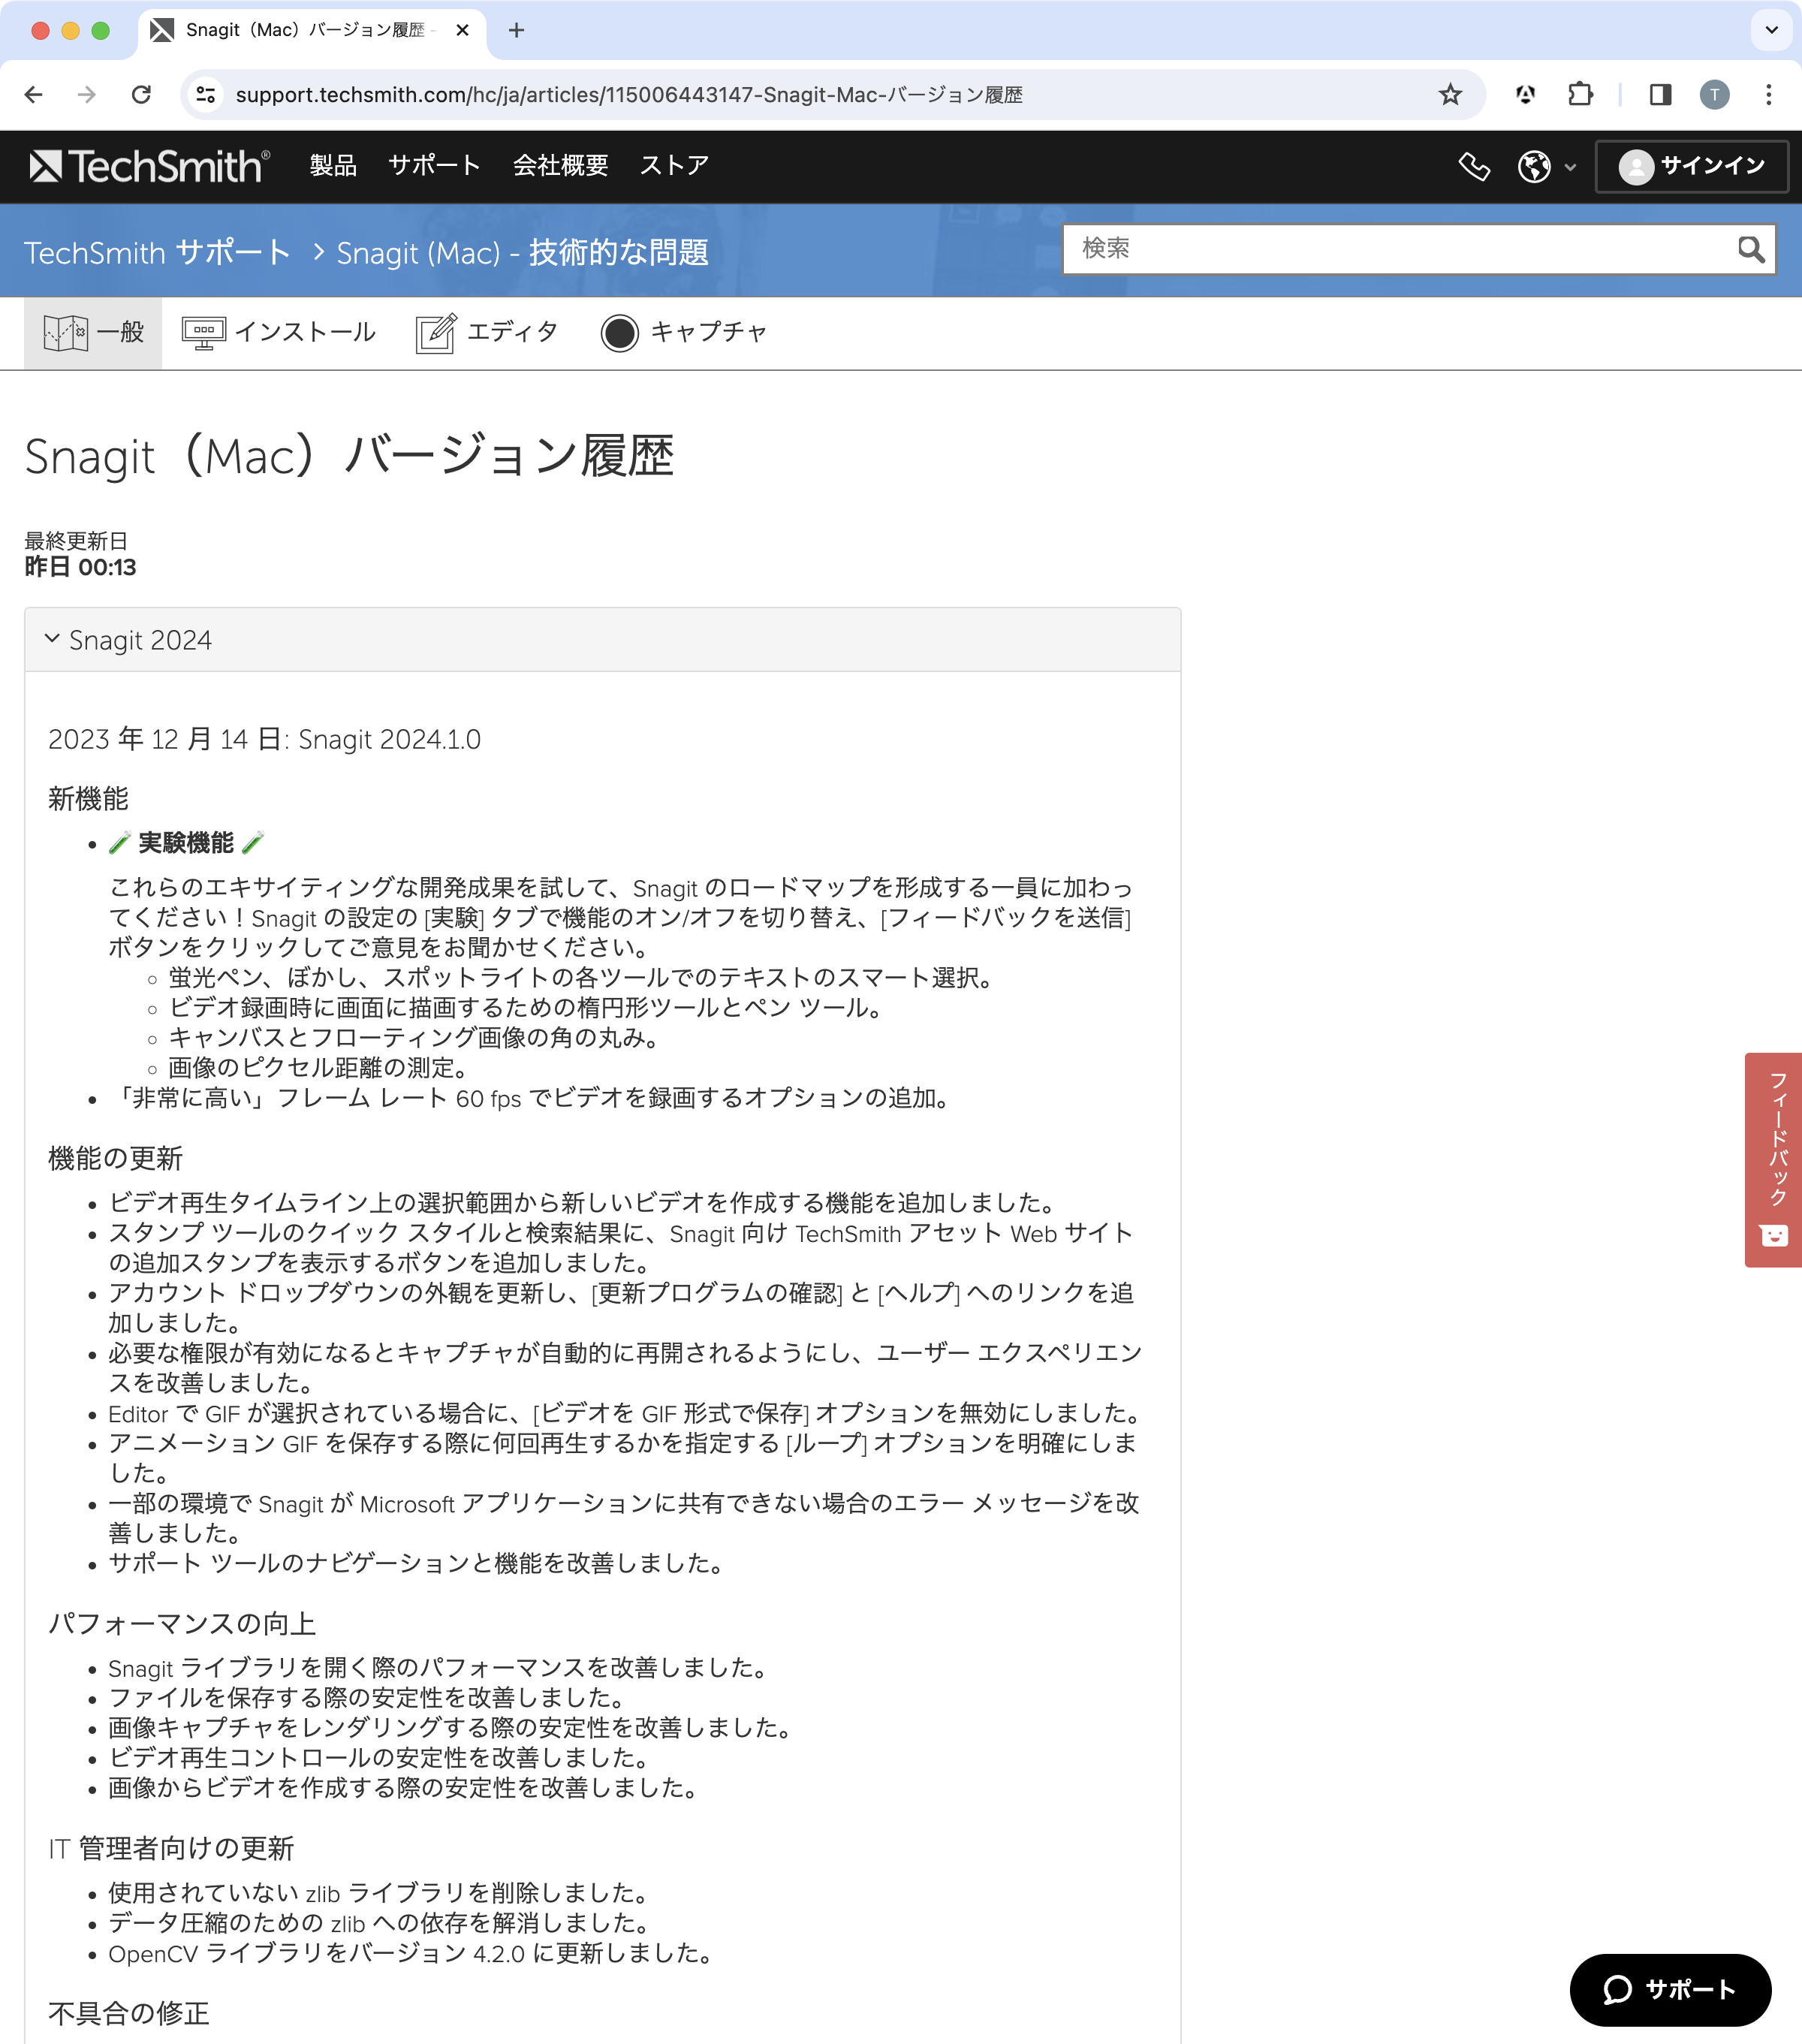The height and width of the screenshot is (2044, 1802).
Task: Click the search magnifier icon
Action: pos(1749,249)
